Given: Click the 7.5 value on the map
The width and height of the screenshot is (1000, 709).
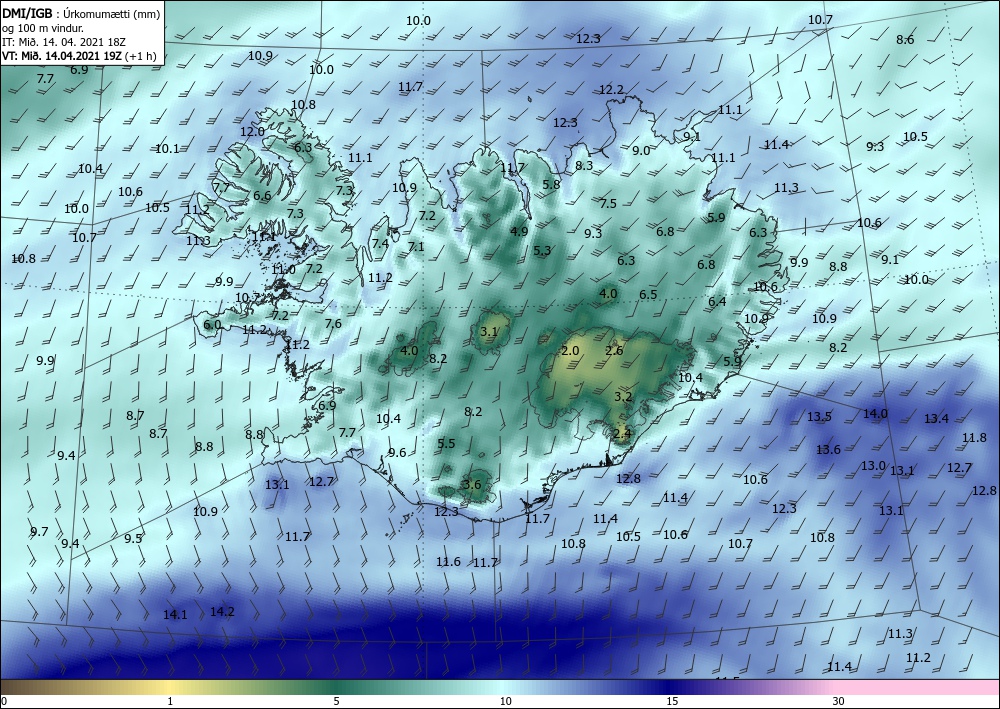Looking at the screenshot, I should [x=608, y=203].
